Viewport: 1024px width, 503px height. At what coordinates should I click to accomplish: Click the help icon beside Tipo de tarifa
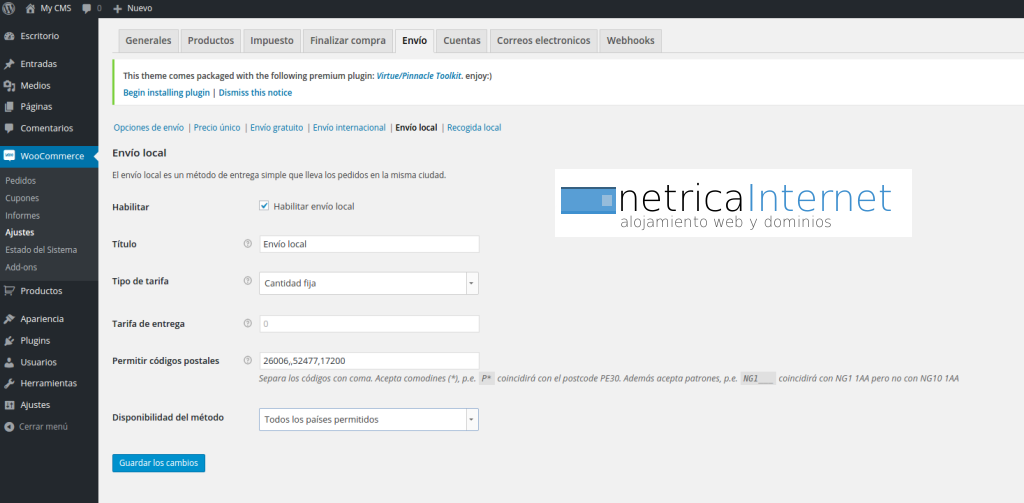click(248, 281)
